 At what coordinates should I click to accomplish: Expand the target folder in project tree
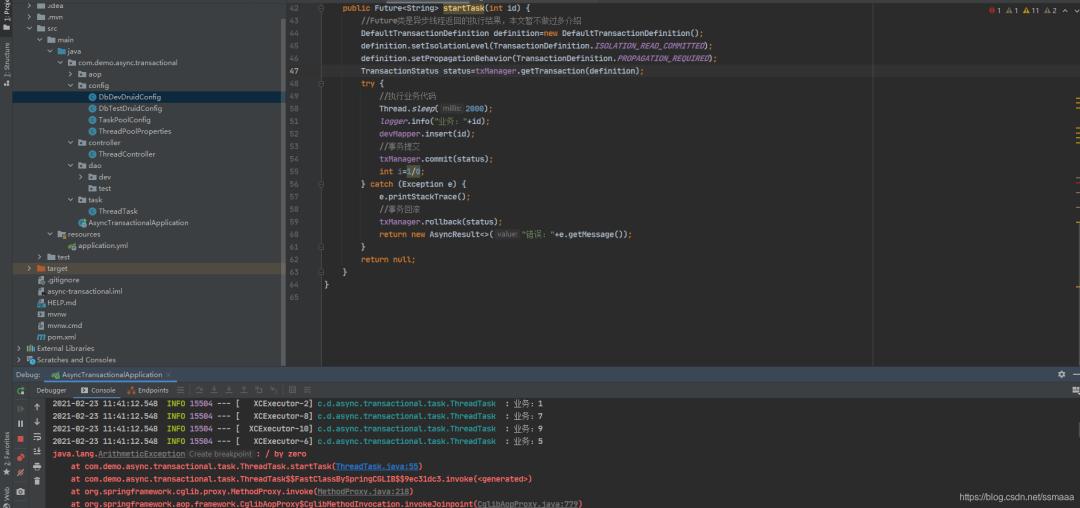pos(30,269)
